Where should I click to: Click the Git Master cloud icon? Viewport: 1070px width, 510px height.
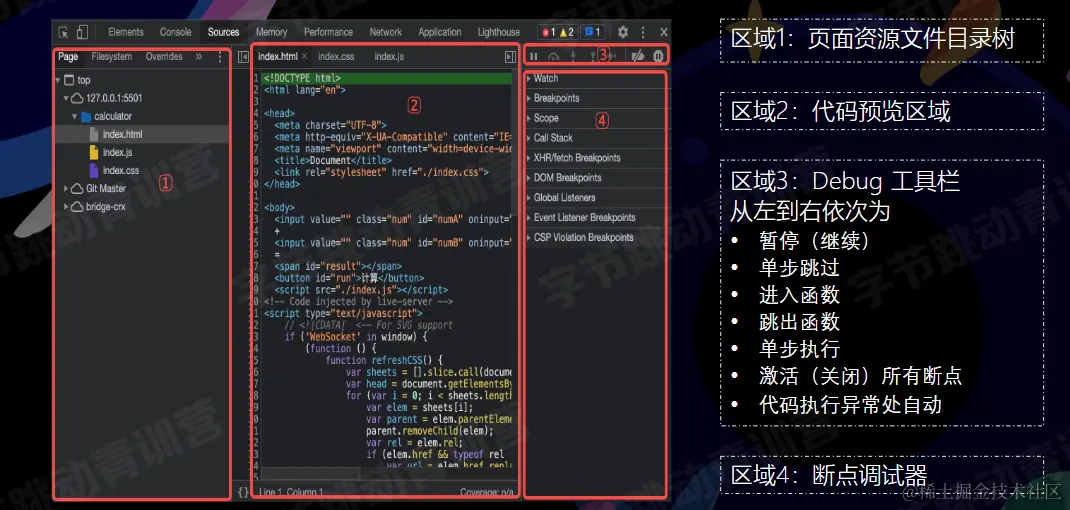click(77, 188)
